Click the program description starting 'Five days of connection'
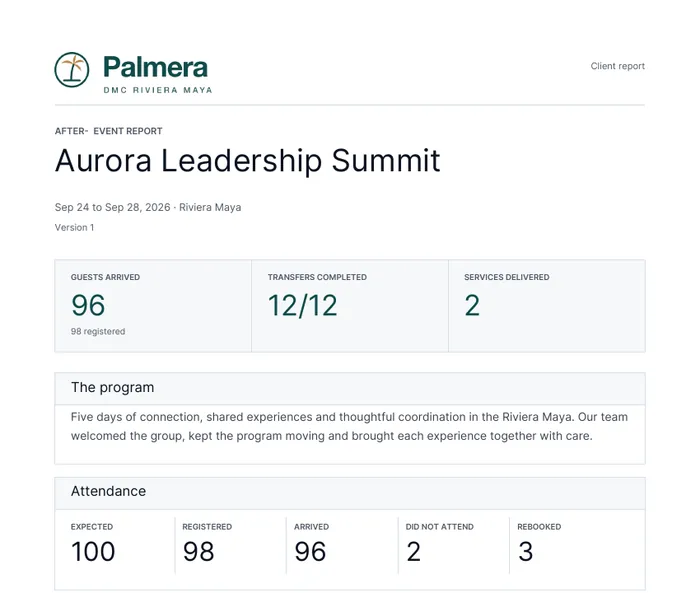 click(x=349, y=426)
